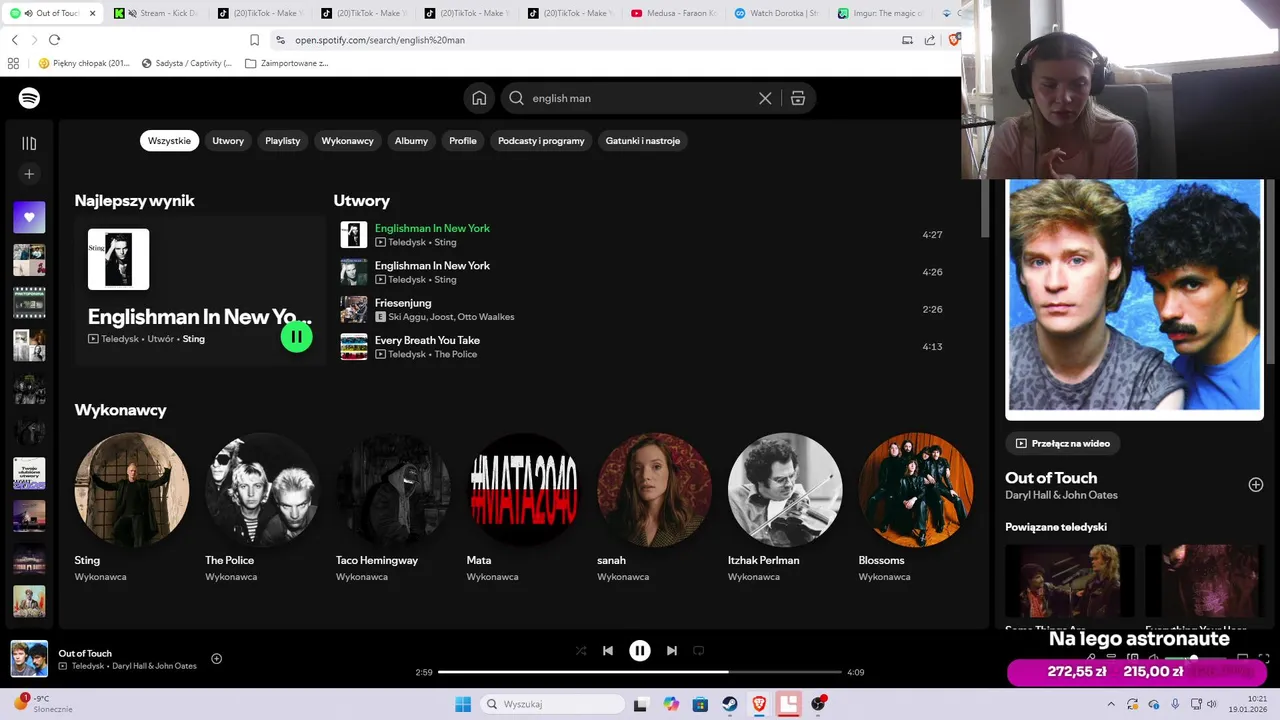Open now playing cover in player bar
The image size is (1280, 720).
[29, 659]
